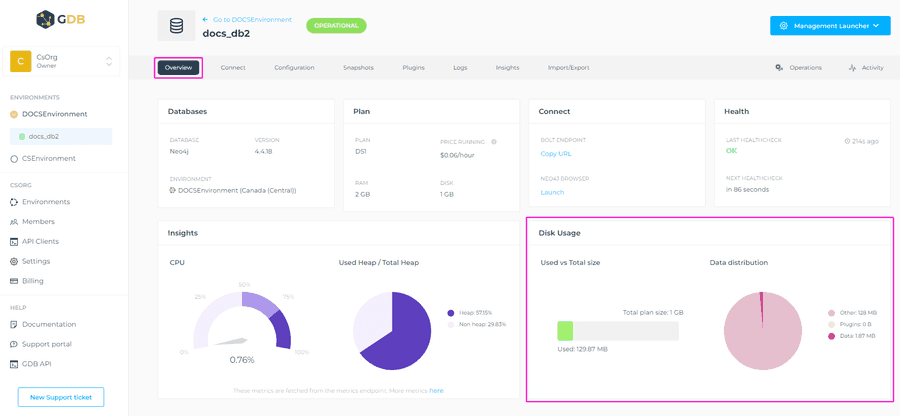This screenshot has width=900, height=416.
Task: Click the Management Launcher gear icon
Action: coord(783,26)
